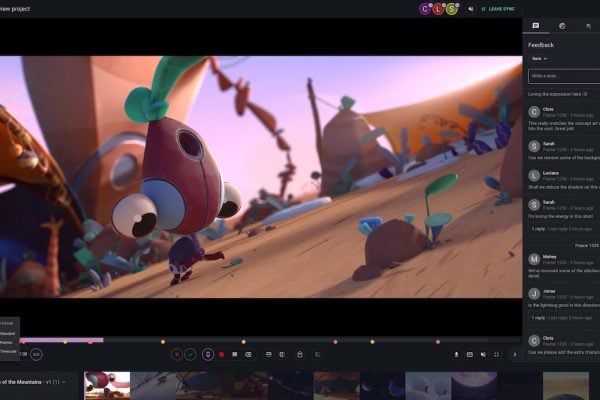Toggle the loop playback button
Viewport: 600px width, 400px height.
[36, 354]
